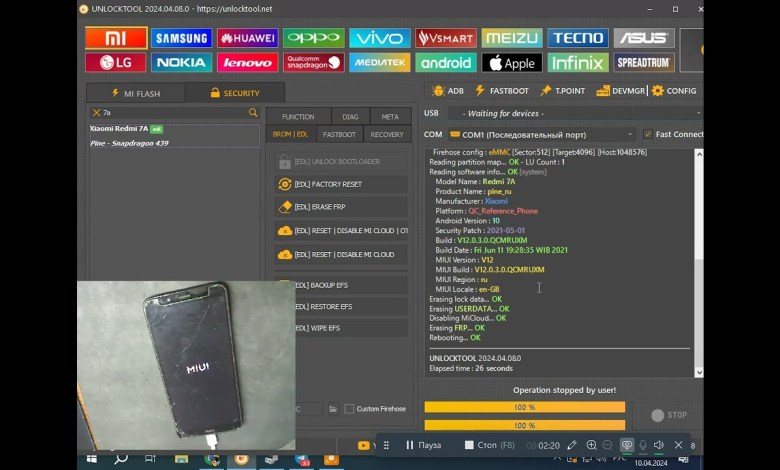
Task: Select the Apple brand icon
Action: (x=511, y=63)
